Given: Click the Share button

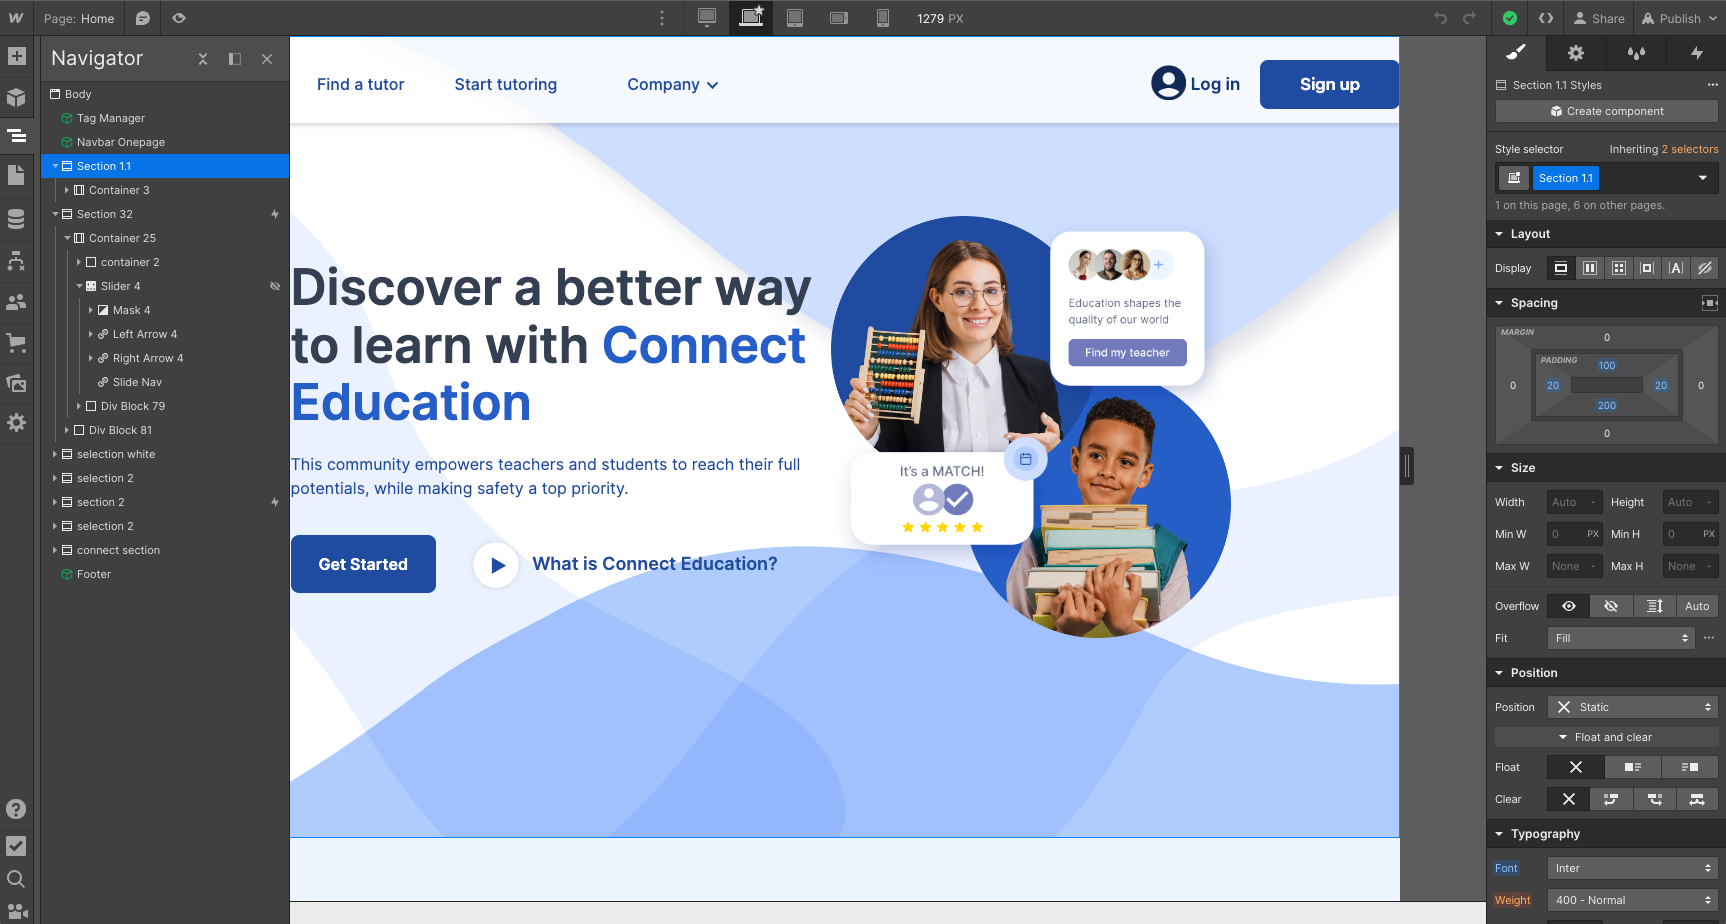Looking at the screenshot, I should [1599, 18].
